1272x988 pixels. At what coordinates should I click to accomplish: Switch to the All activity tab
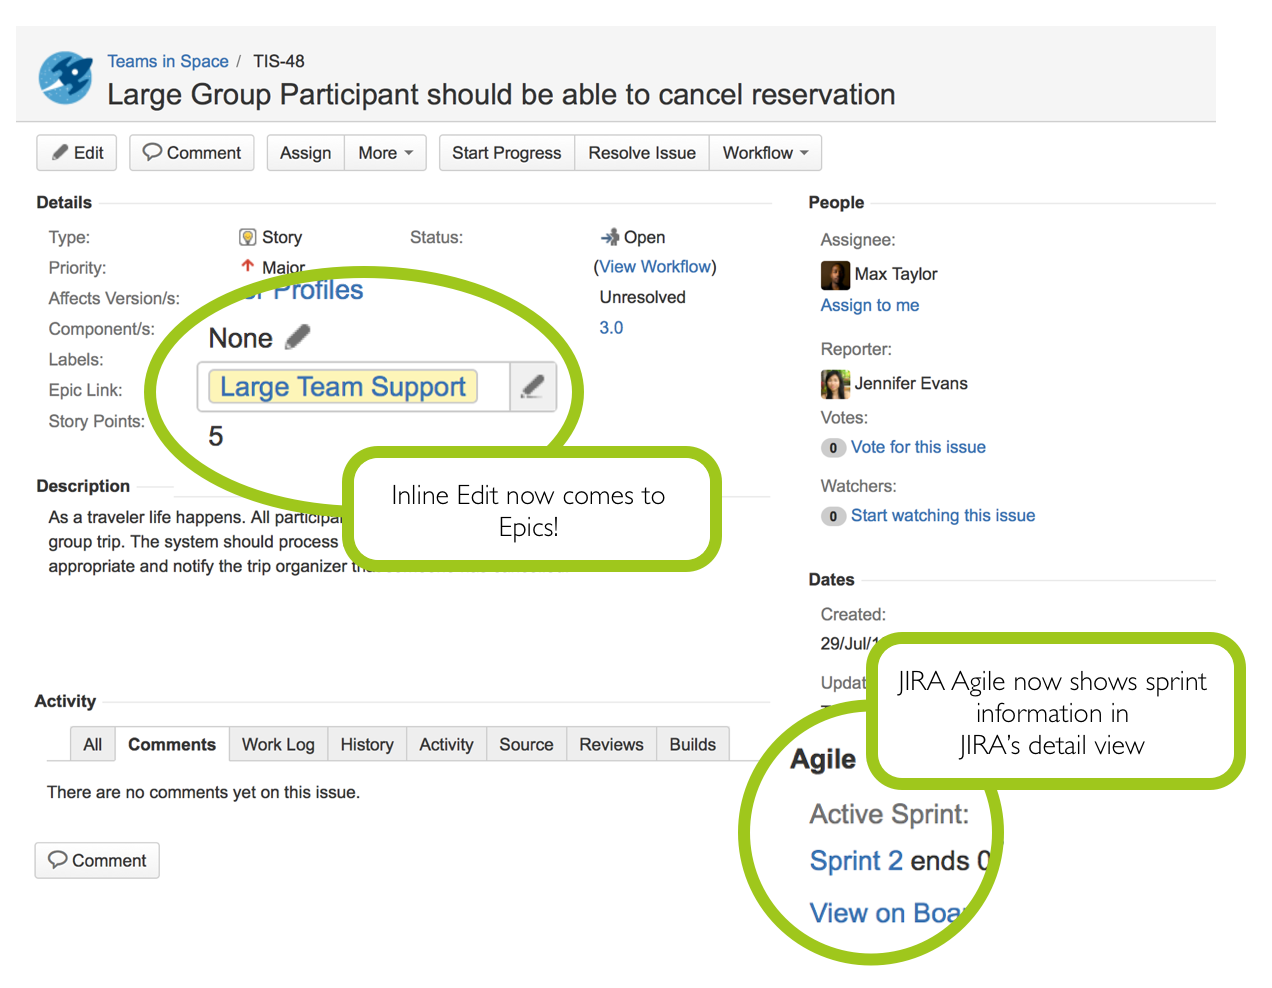point(93,744)
